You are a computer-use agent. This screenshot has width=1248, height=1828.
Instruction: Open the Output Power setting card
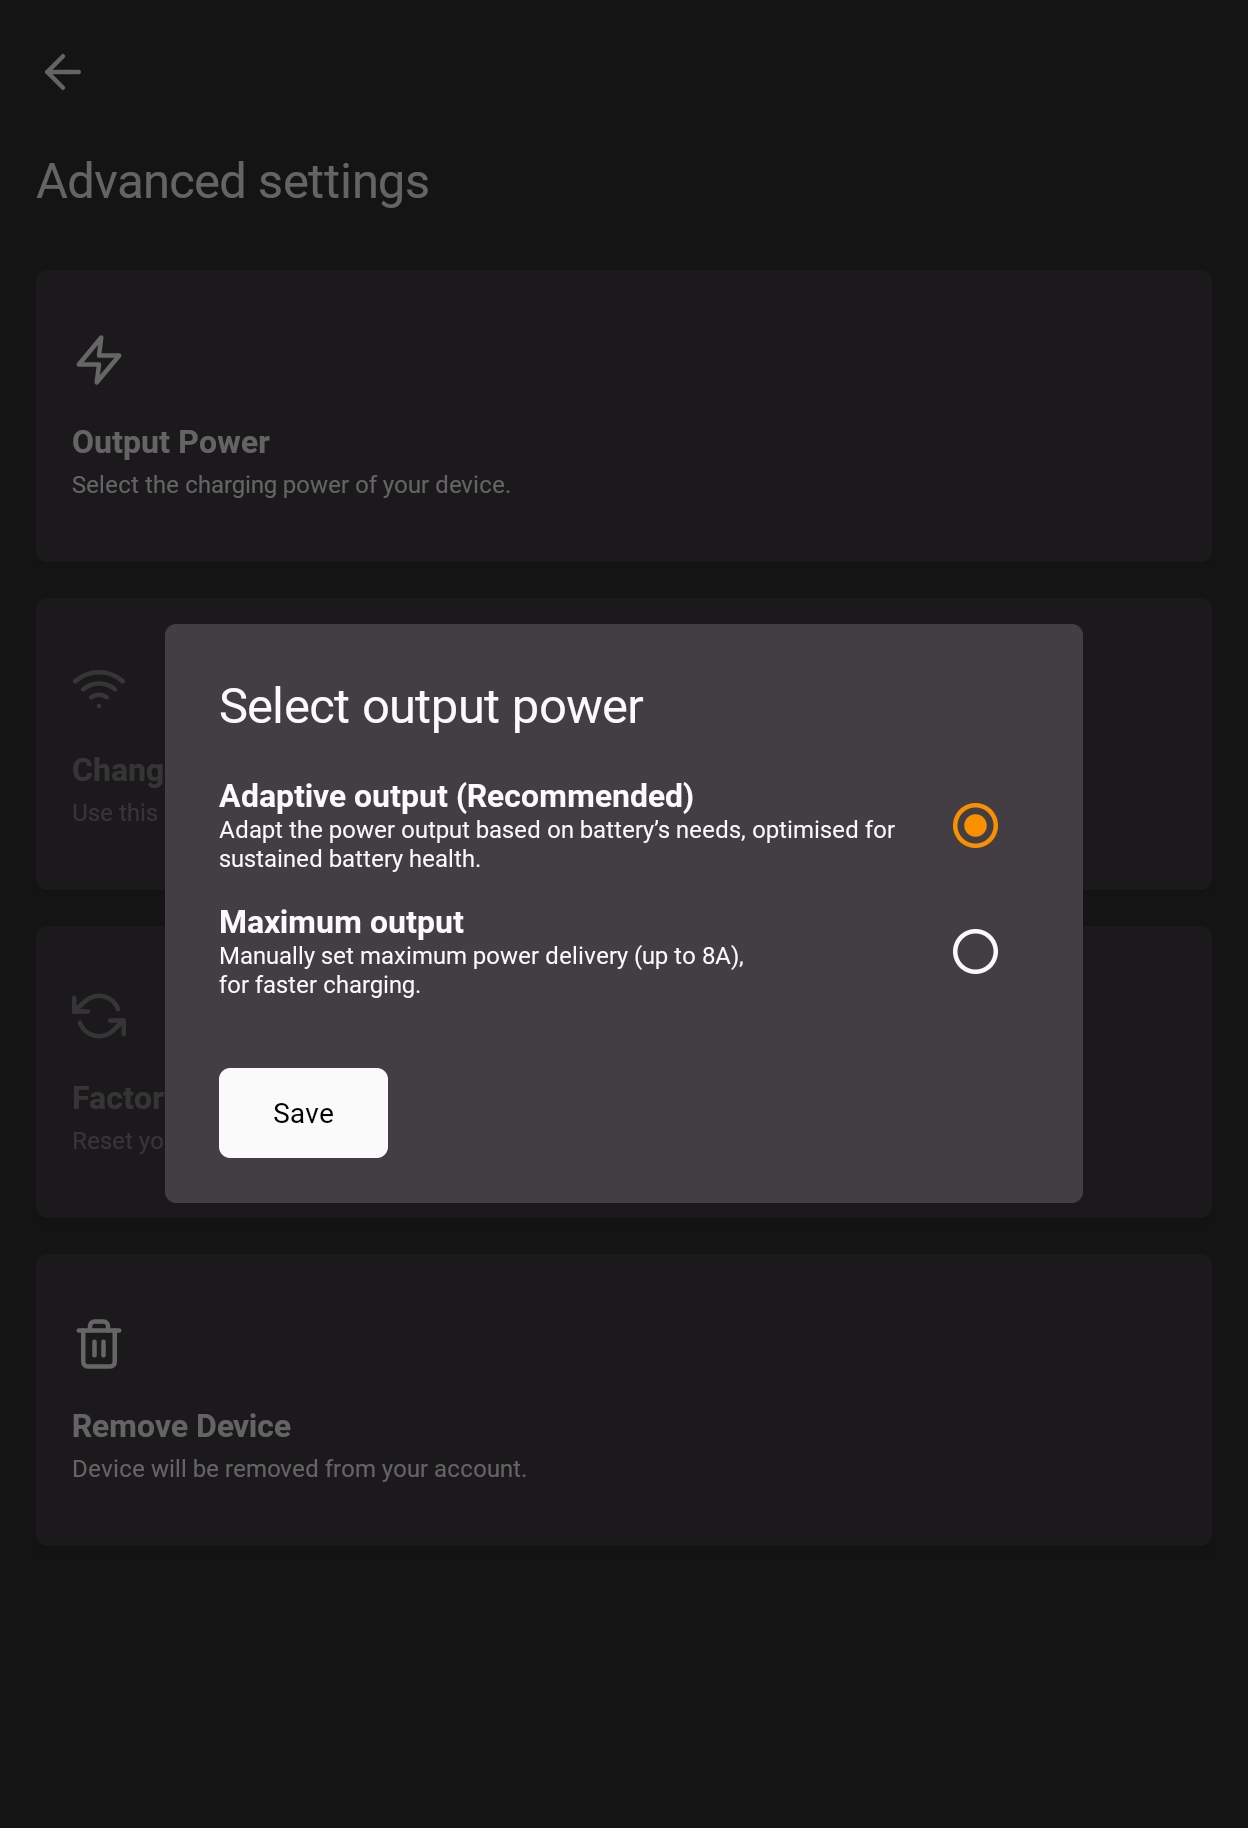click(624, 416)
